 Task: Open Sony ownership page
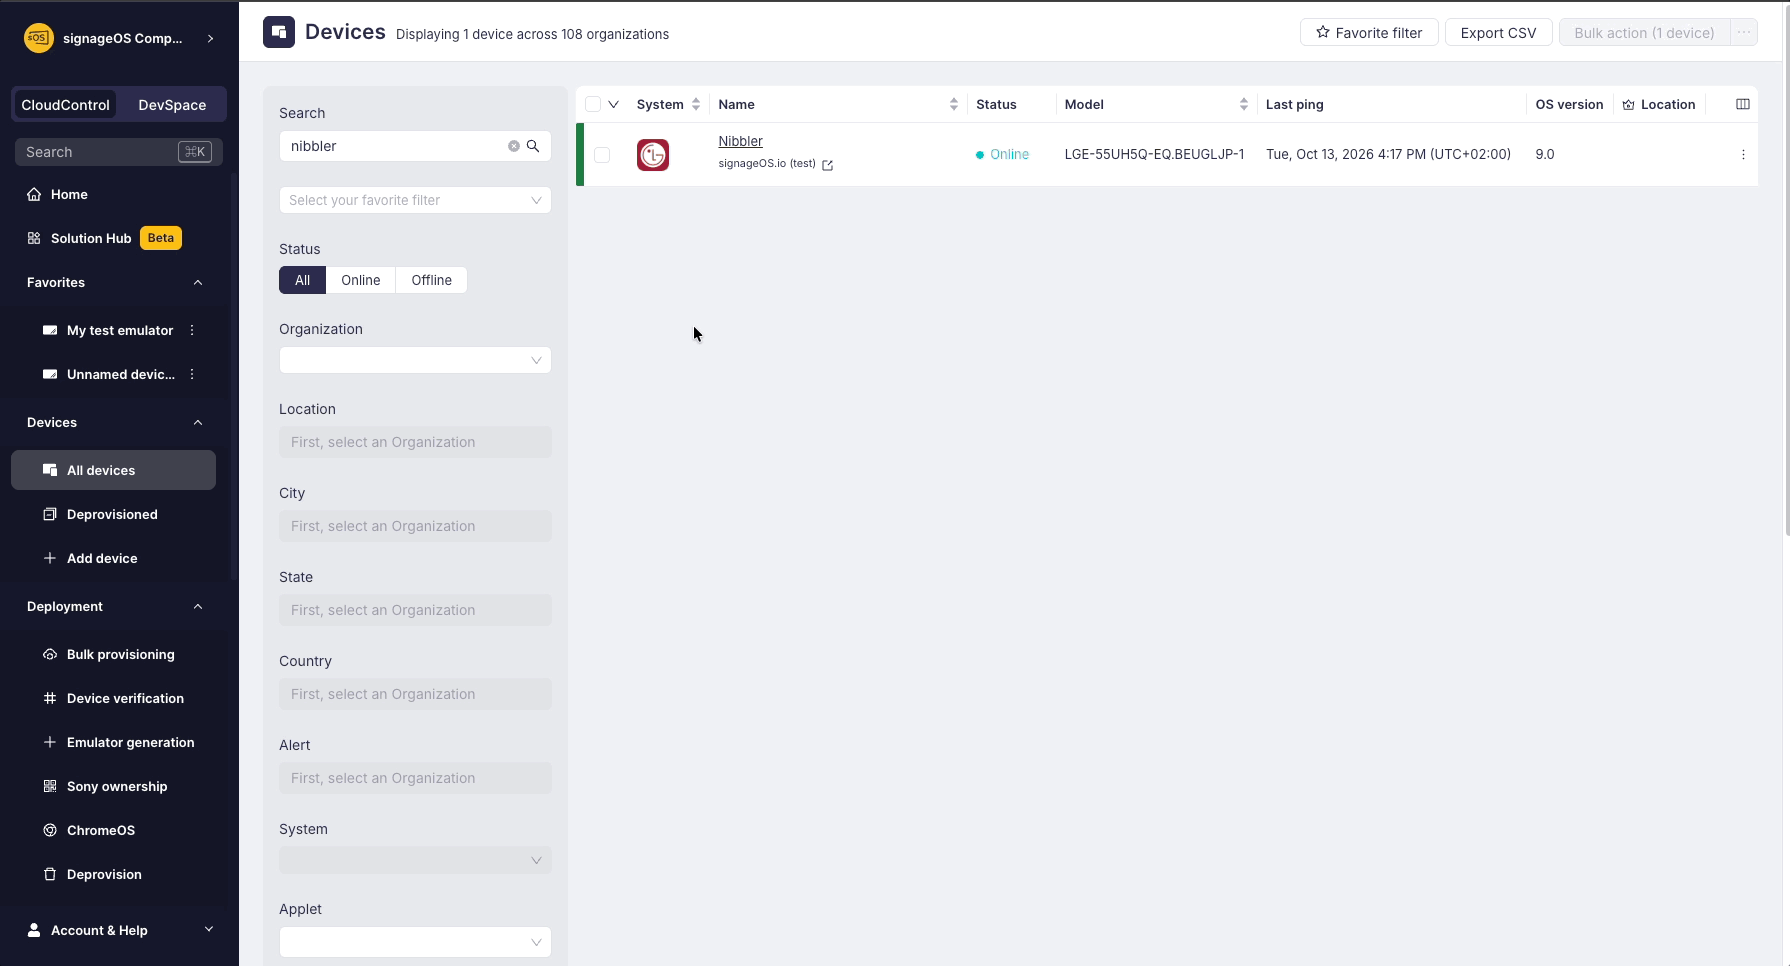(x=117, y=786)
